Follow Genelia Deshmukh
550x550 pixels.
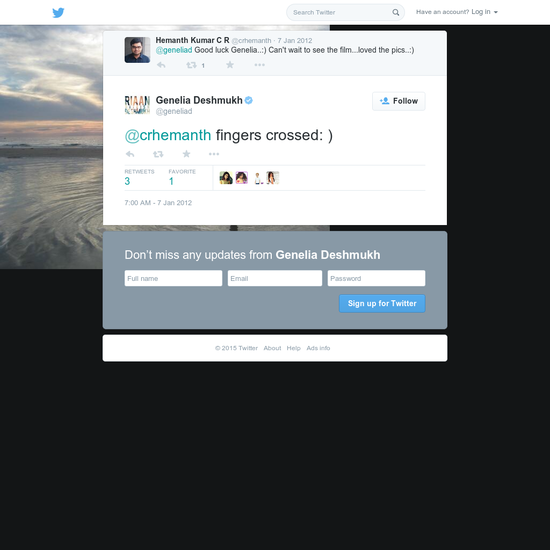click(399, 101)
